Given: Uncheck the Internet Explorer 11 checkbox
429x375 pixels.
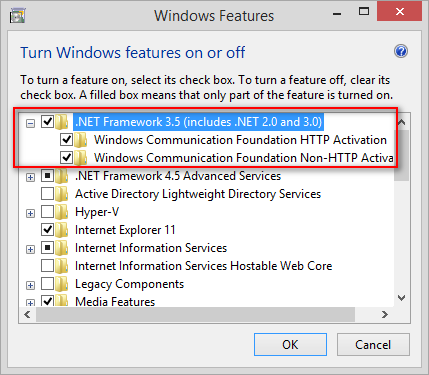Looking at the screenshot, I should pyautogui.click(x=47, y=230).
